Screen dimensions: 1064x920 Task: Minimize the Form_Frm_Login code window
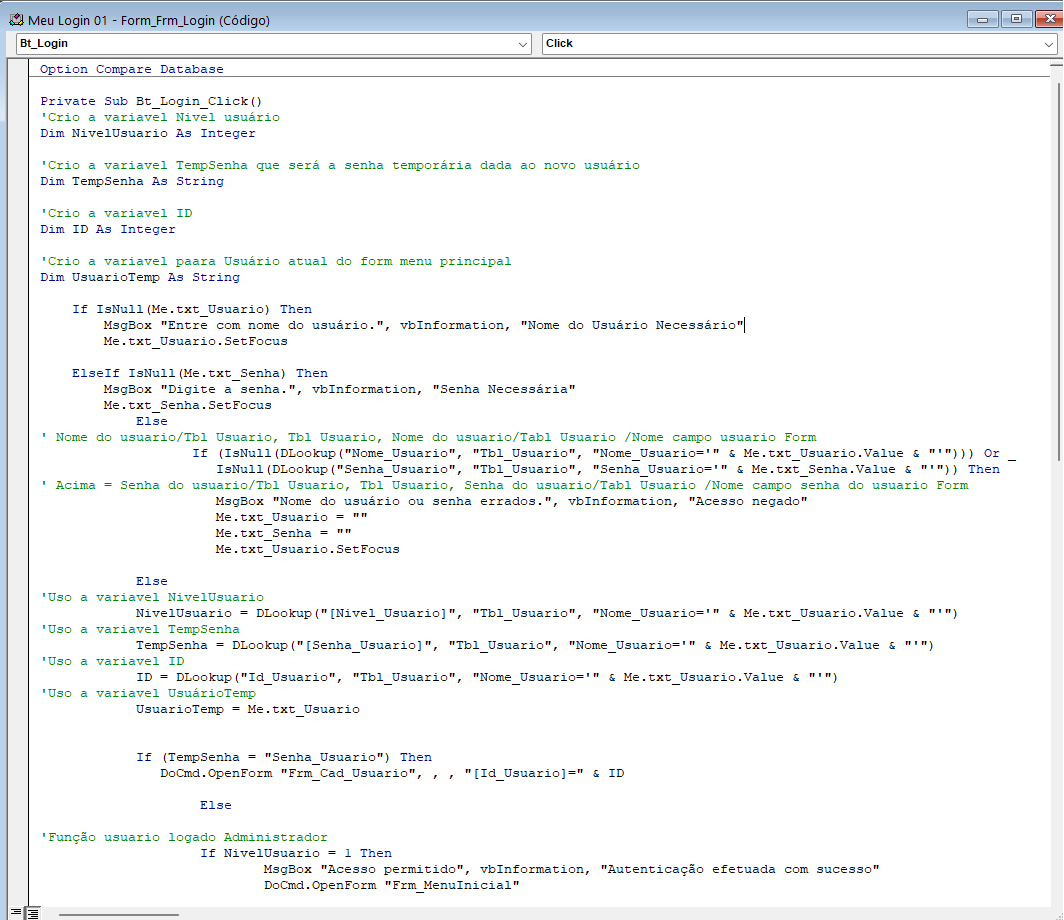tap(984, 19)
